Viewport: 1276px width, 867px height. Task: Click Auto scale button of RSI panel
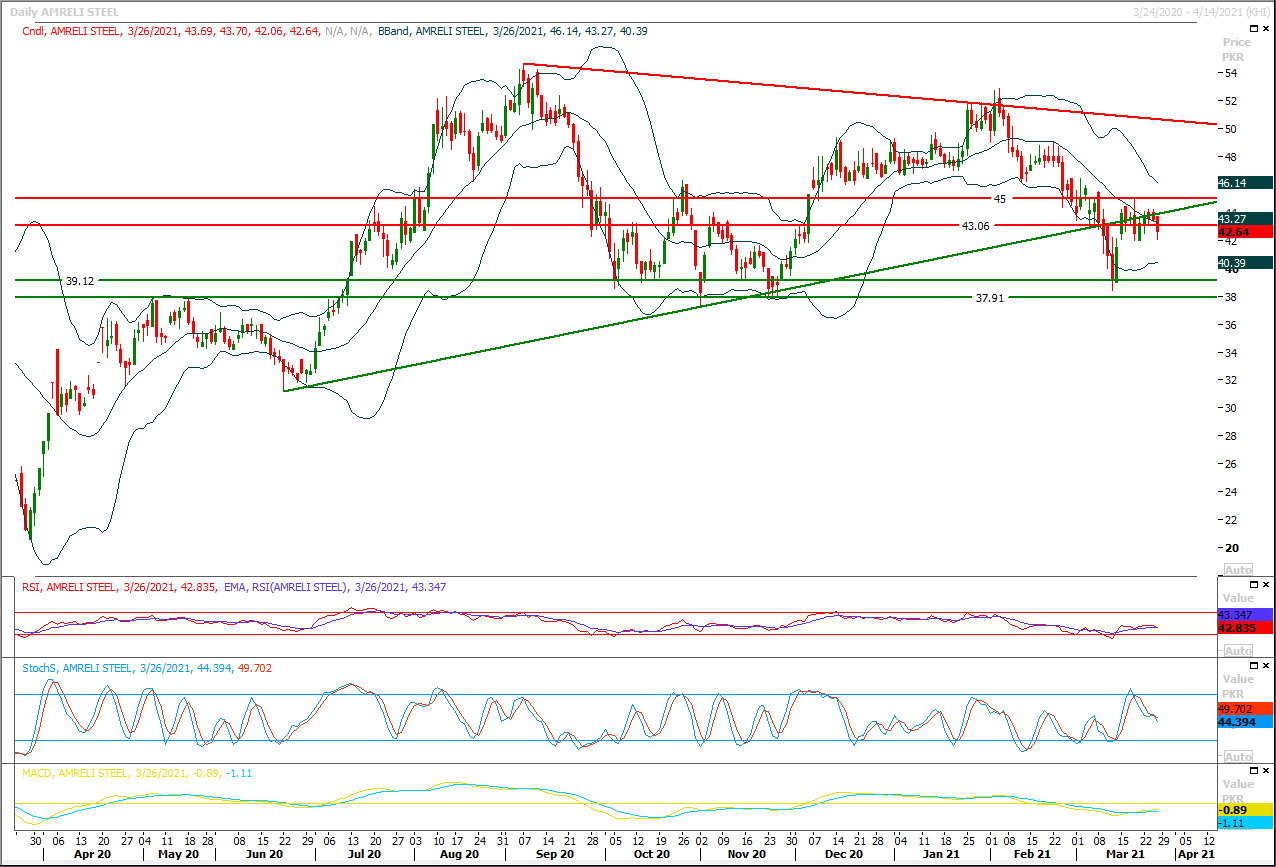point(1237,650)
